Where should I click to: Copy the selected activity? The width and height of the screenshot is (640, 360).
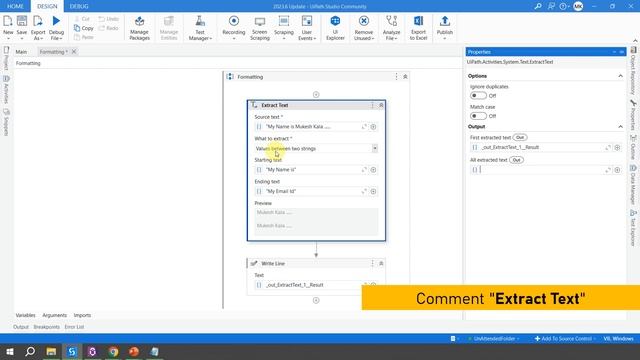[x=84, y=28]
